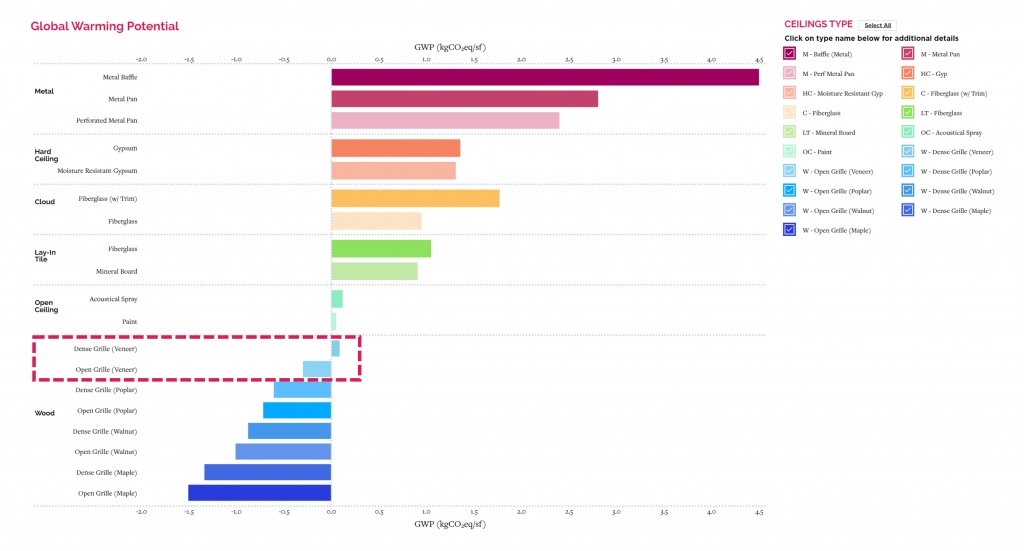Click the HC - Moisture Resistant Gyp name

(842, 93)
